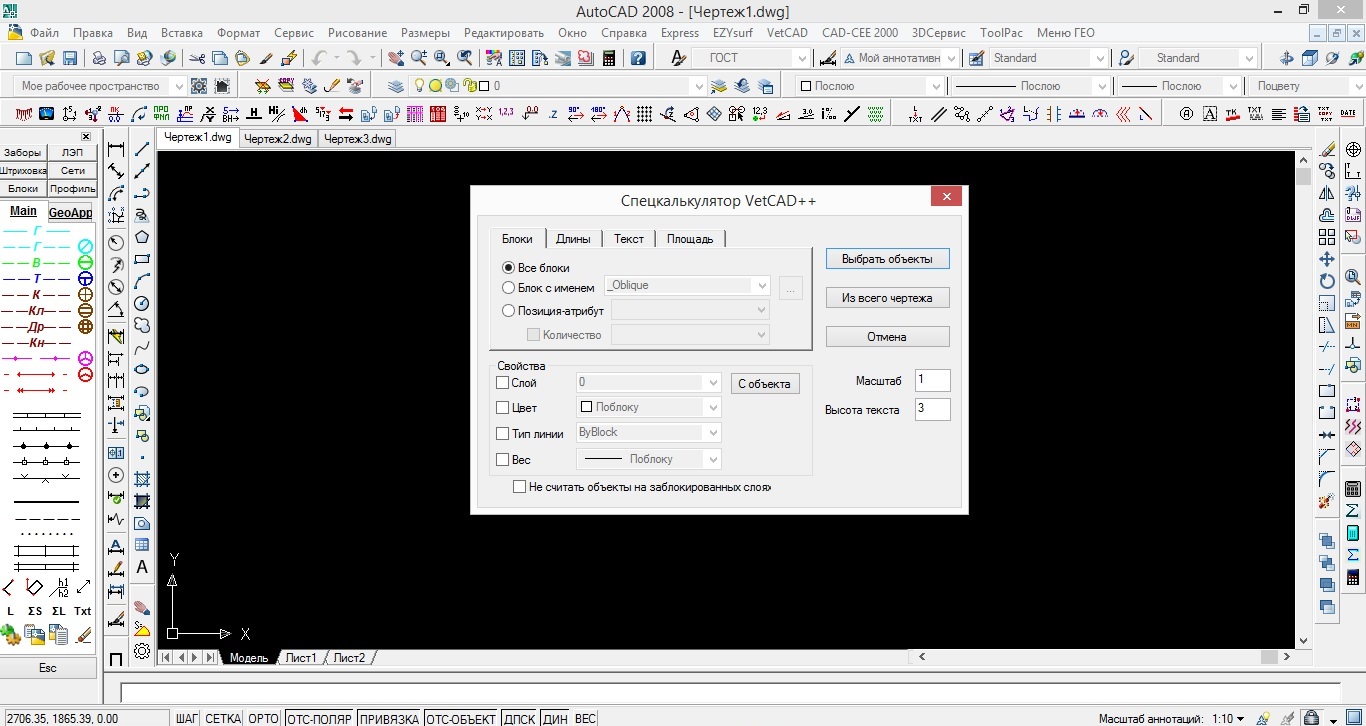Open the 'Поблоку' color dropdown in Цвет row
1366x726 pixels.
tap(712, 408)
